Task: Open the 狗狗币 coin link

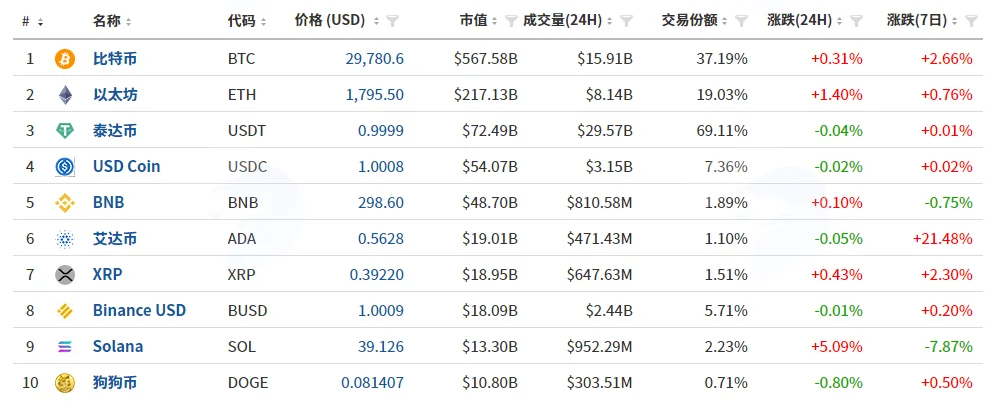Action: tap(115, 383)
